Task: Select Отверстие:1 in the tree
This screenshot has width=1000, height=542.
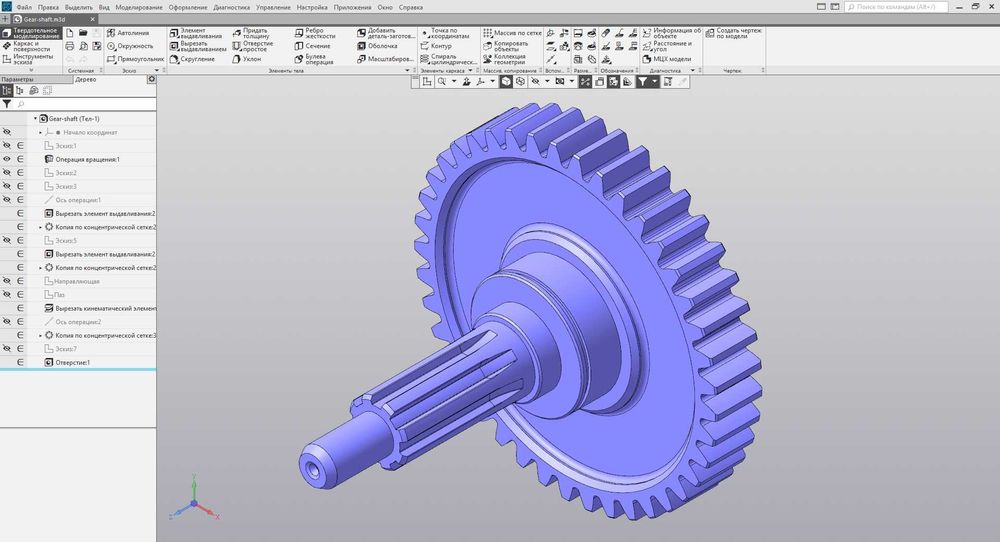Action: click(x=72, y=362)
